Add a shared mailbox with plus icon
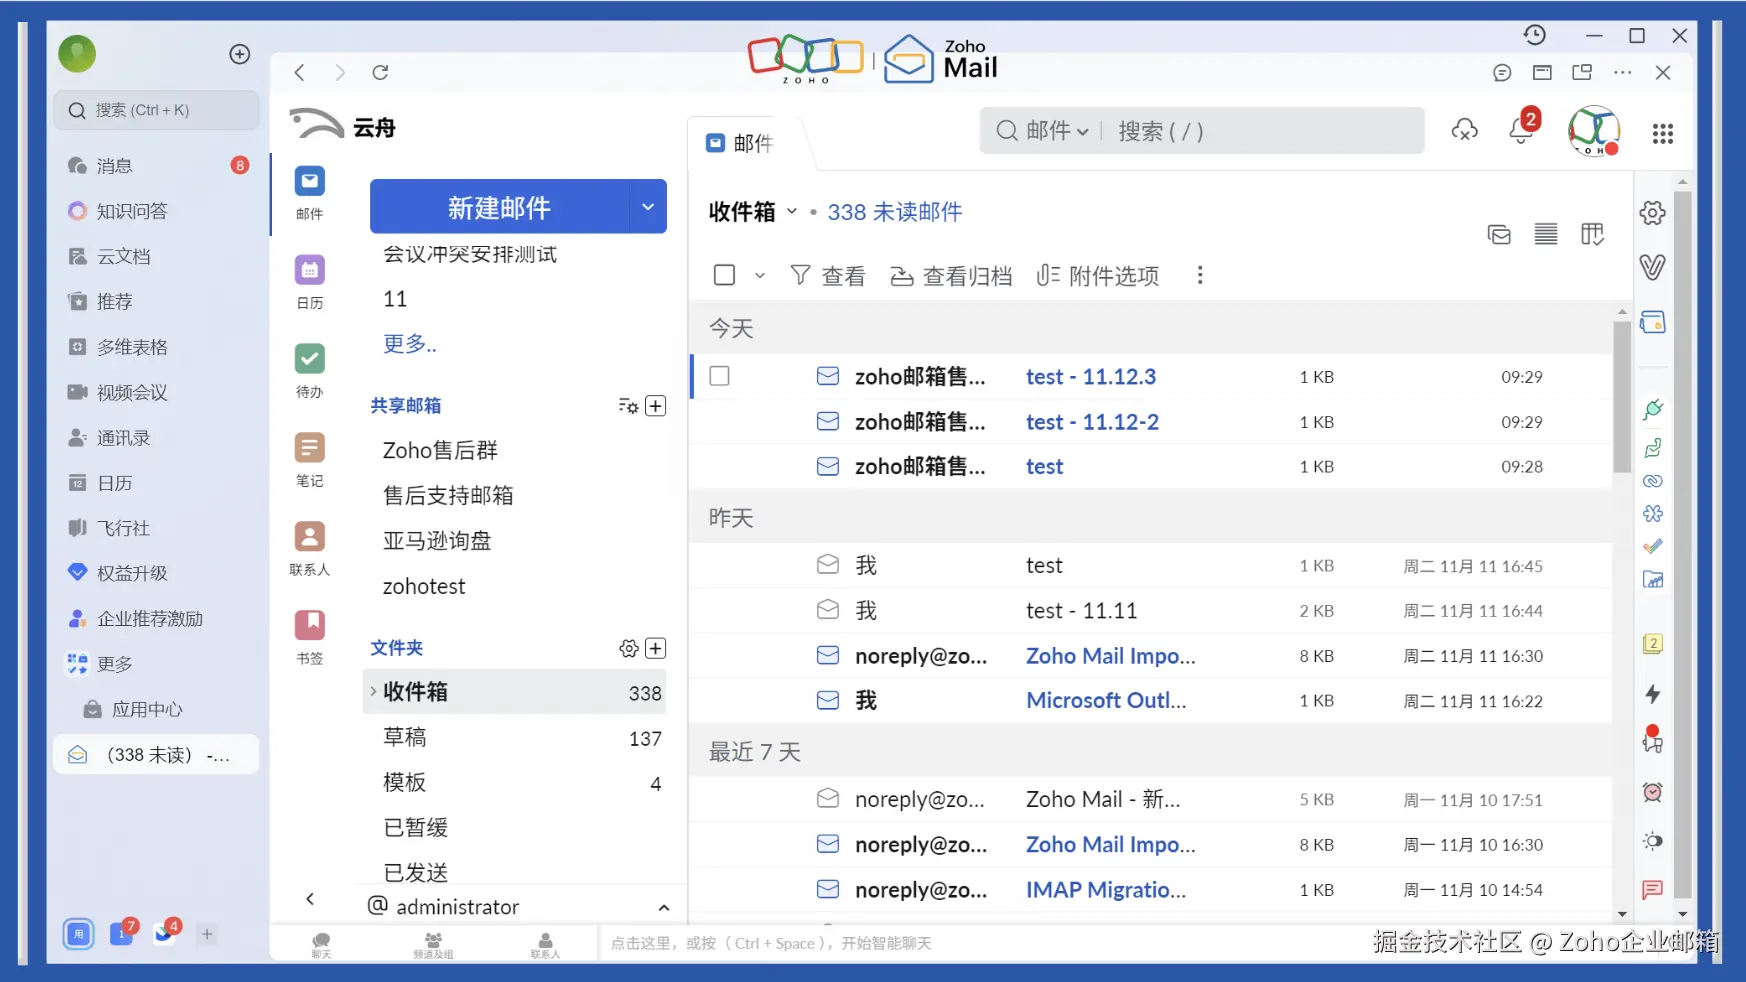 click(x=656, y=406)
